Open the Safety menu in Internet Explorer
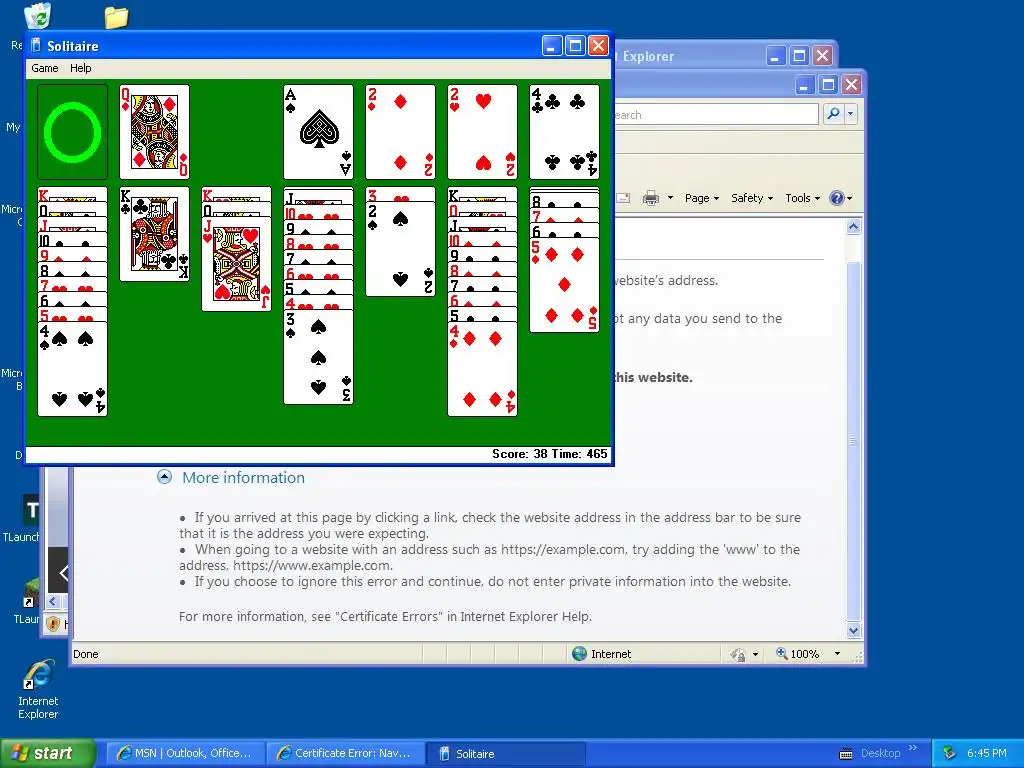1024x768 pixels. [752, 198]
